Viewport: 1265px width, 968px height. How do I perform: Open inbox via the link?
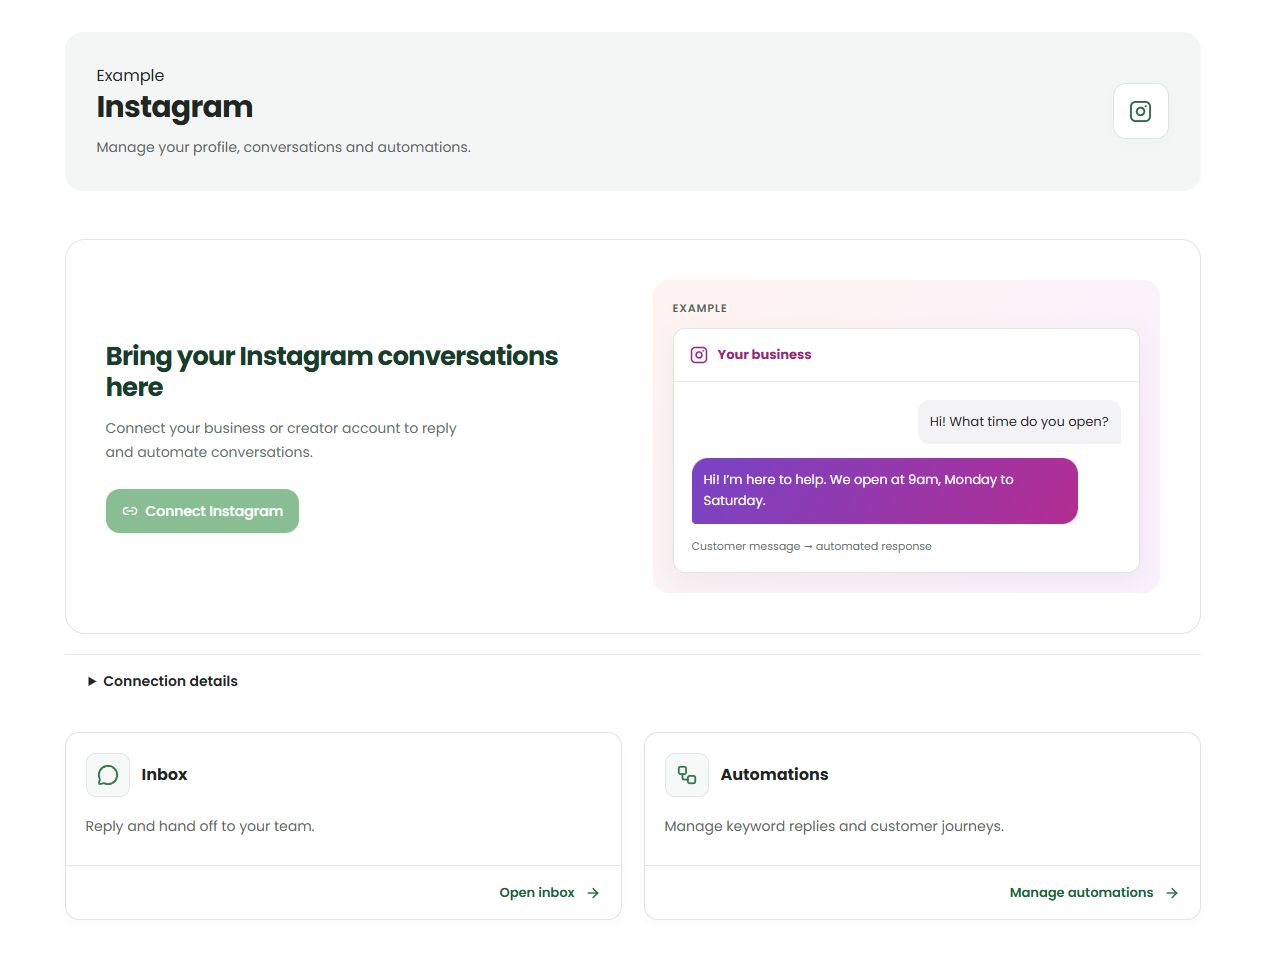[549, 893]
